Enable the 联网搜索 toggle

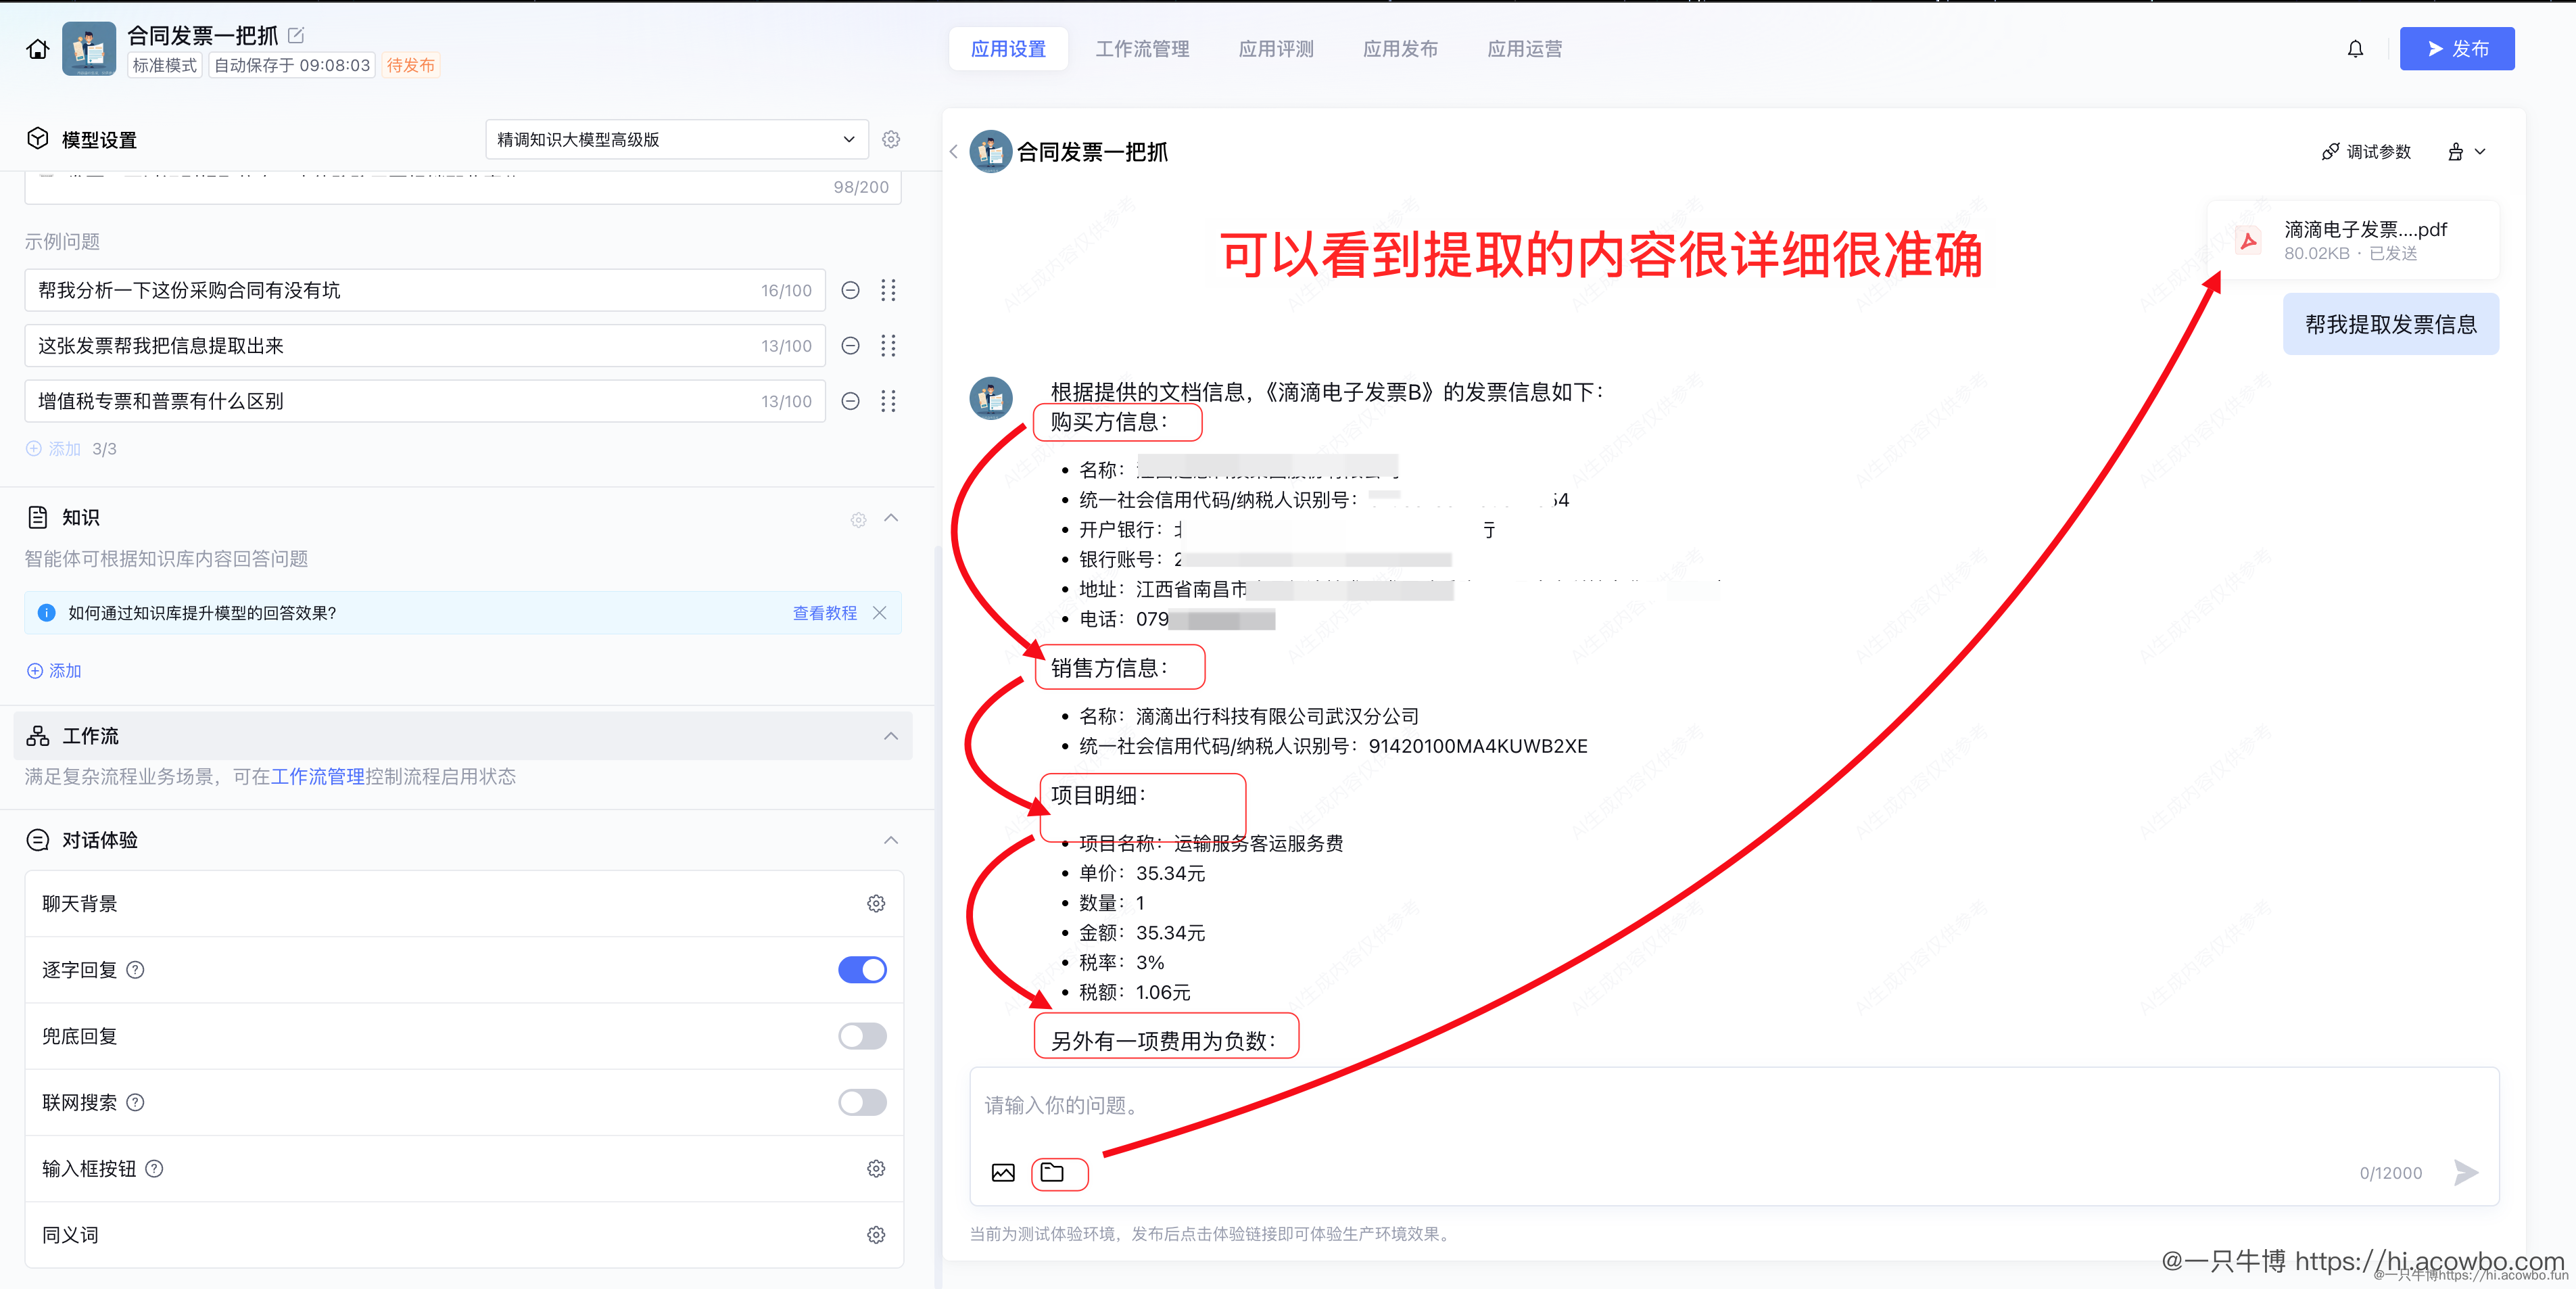click(x=862, y=1102)
